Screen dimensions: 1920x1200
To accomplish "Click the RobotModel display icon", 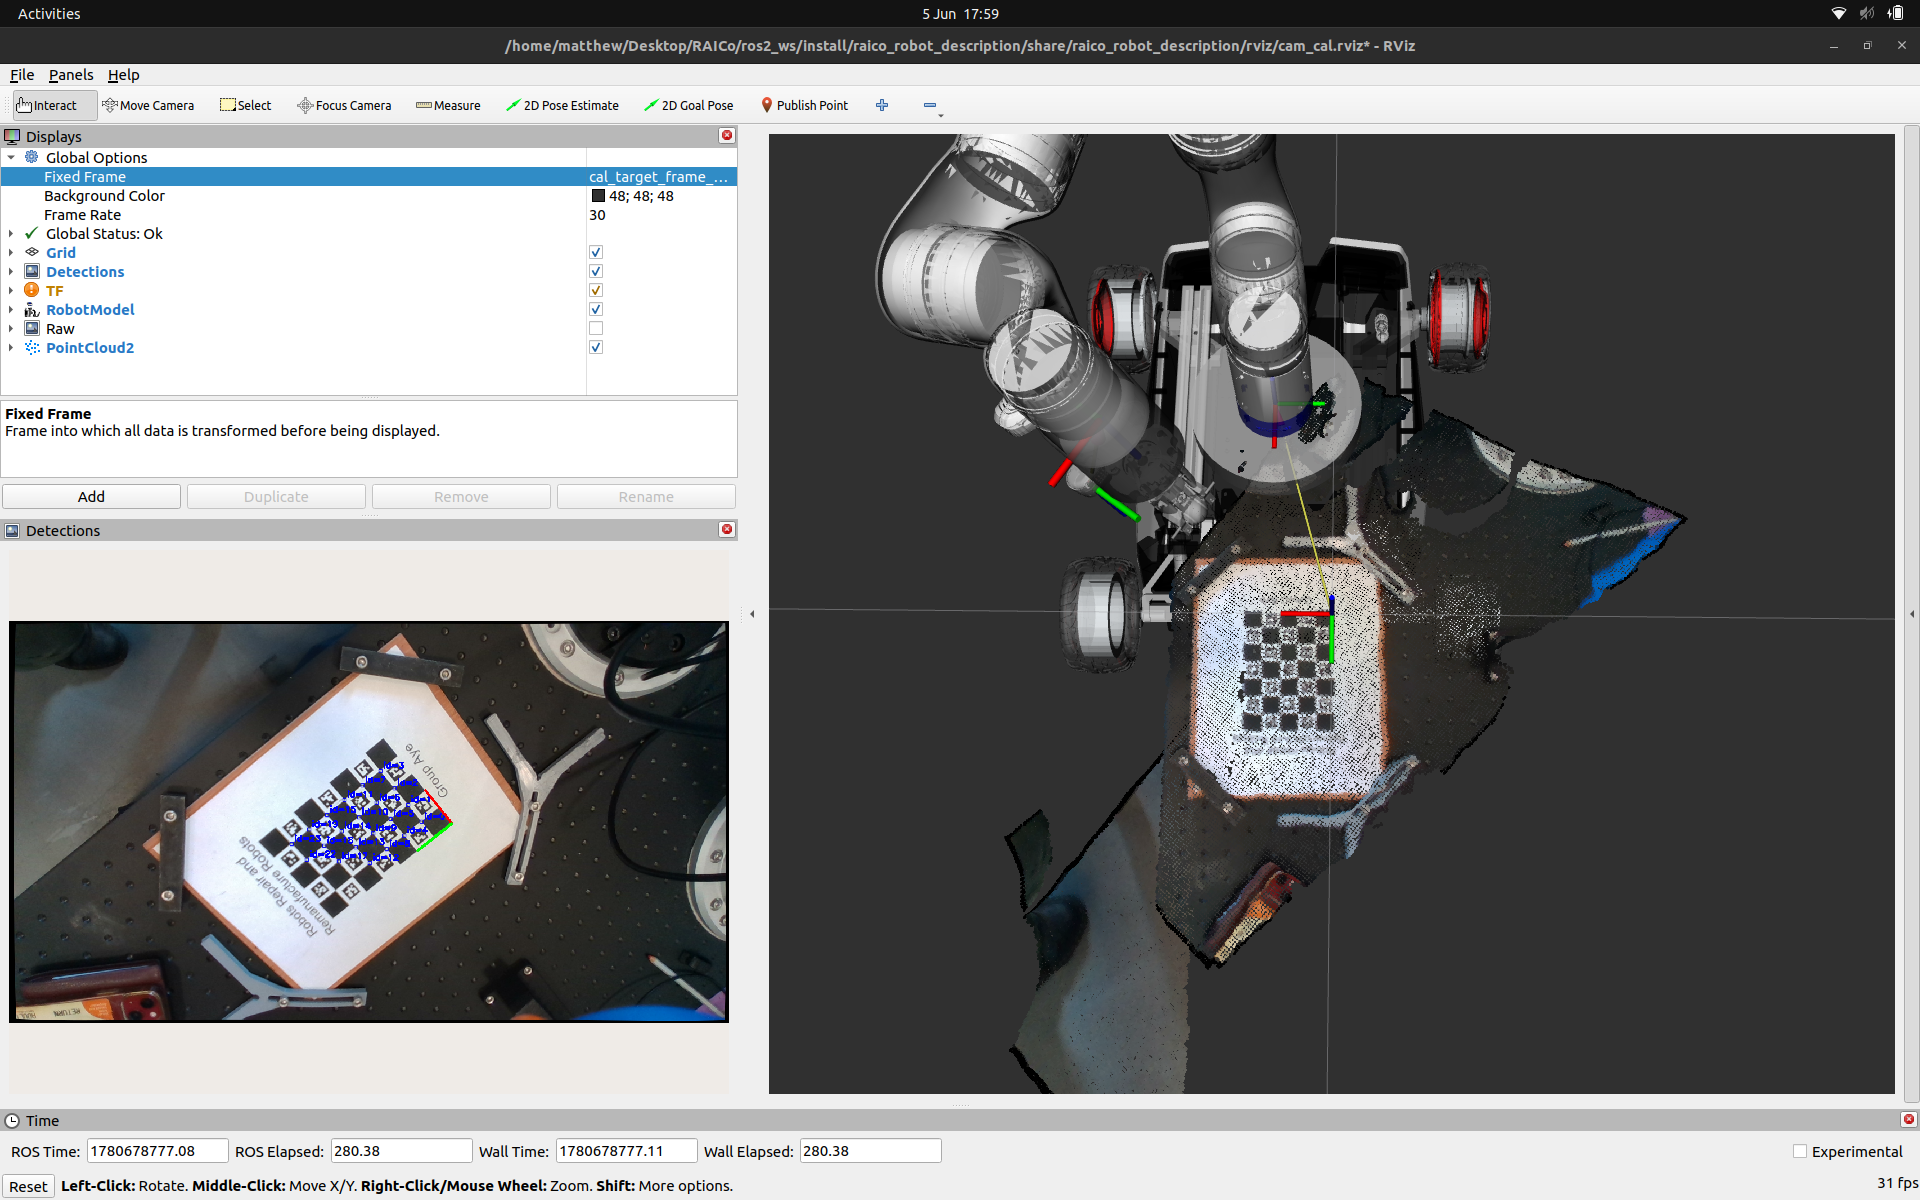I will (32, 309).
